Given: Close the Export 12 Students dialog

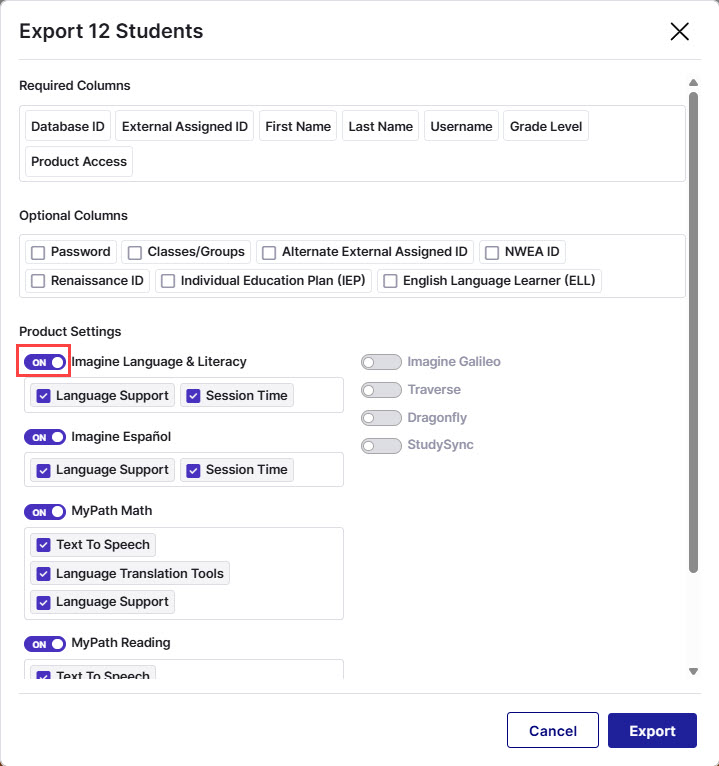Looking at the screenshot, I should point(679,32).
